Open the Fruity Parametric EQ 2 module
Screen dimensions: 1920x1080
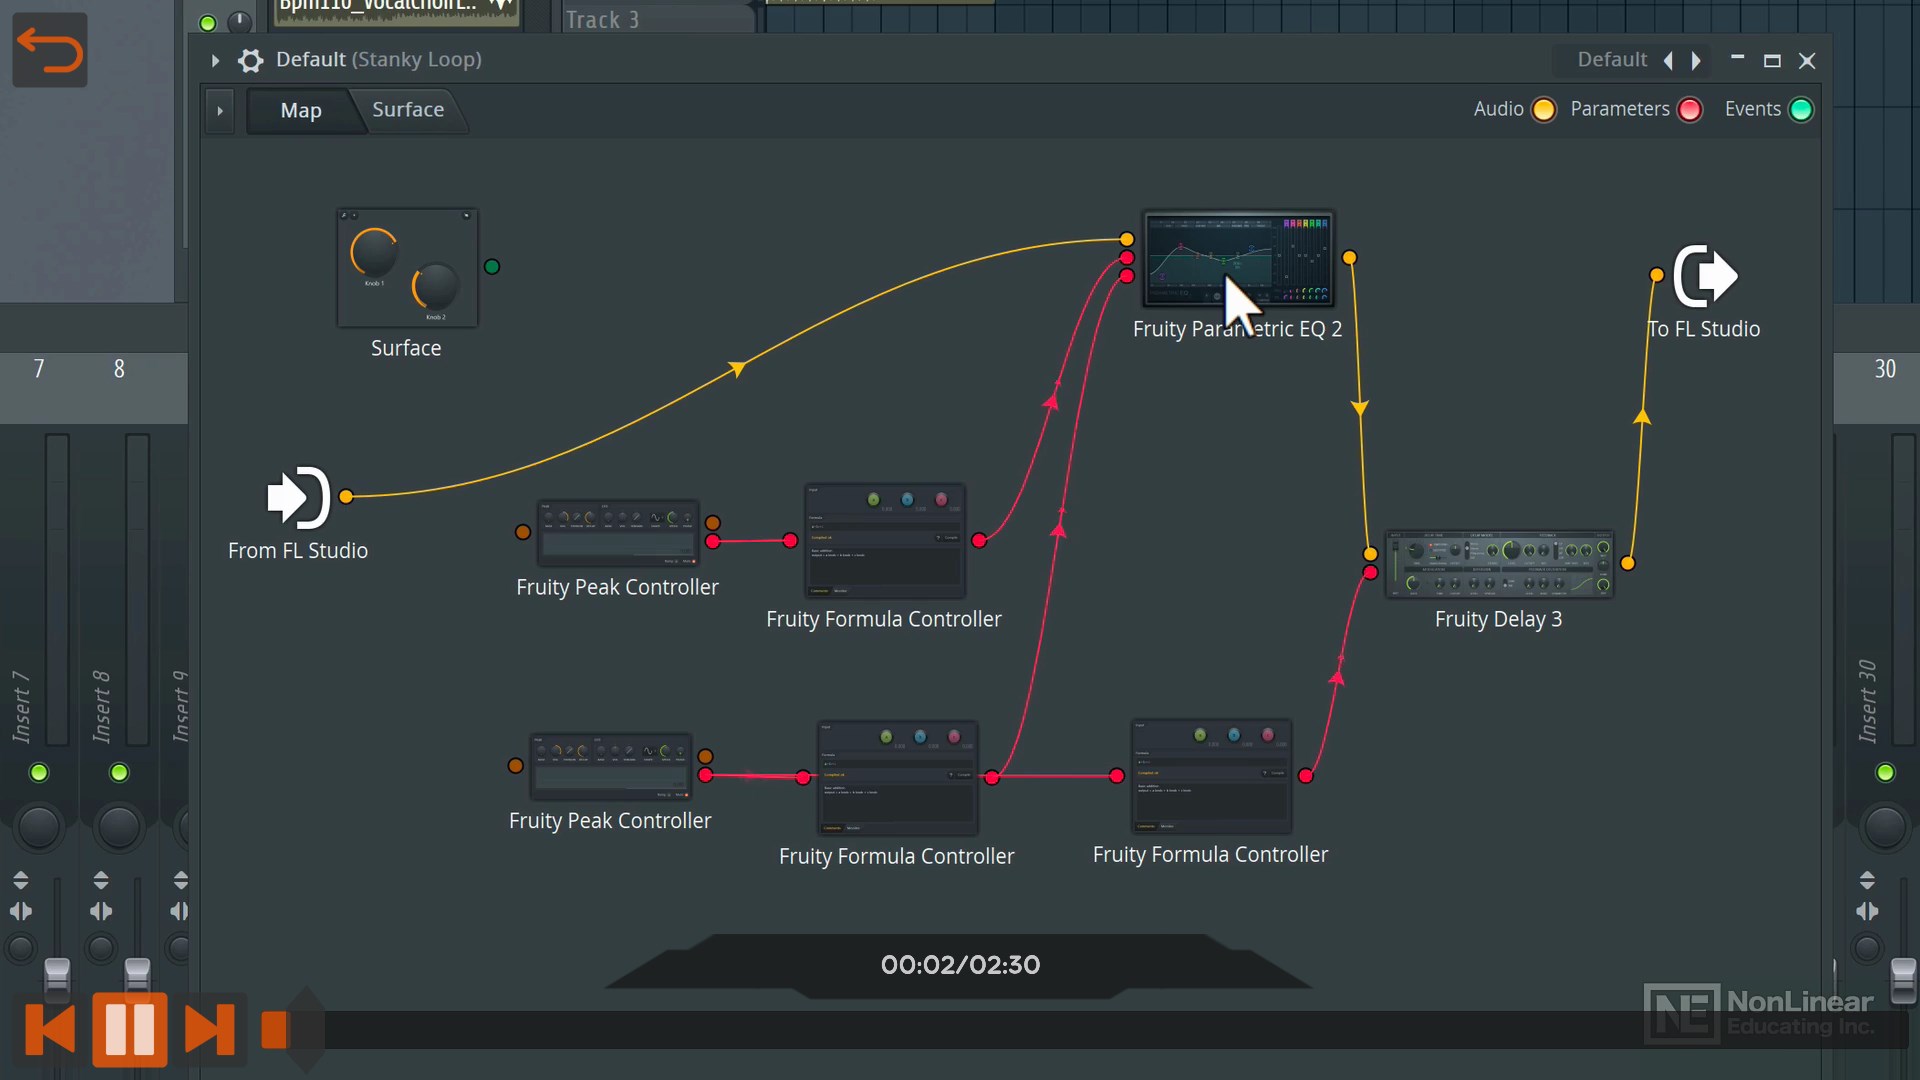1238,259
